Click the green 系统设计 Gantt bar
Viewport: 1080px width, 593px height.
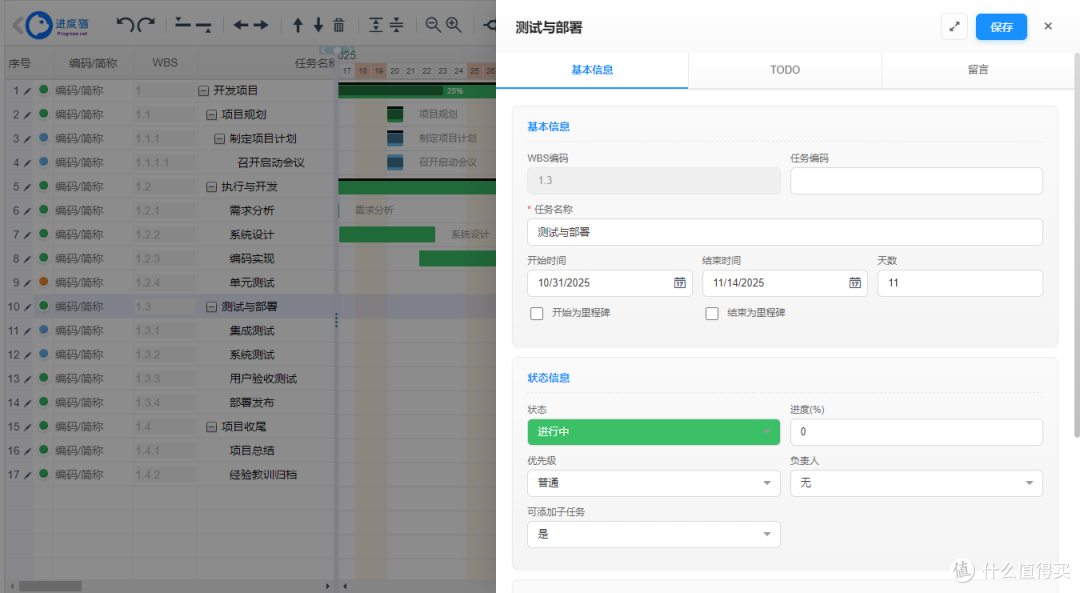coord(386,234)
